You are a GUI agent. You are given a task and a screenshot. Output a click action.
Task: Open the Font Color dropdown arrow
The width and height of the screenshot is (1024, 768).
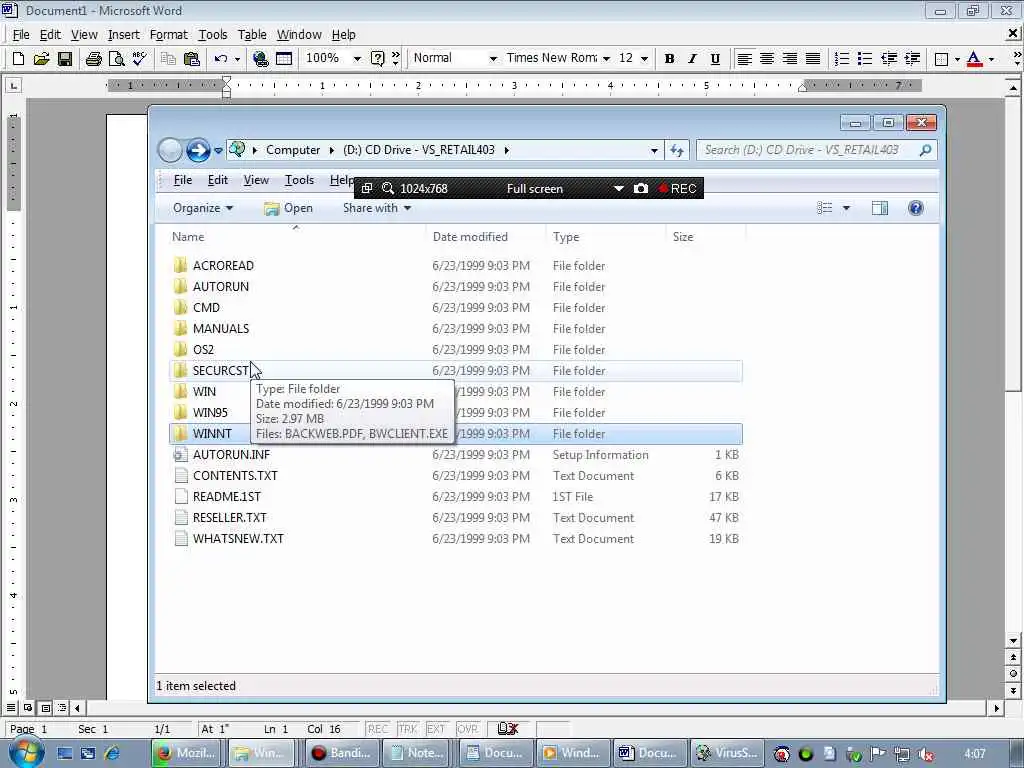(991, 59)
